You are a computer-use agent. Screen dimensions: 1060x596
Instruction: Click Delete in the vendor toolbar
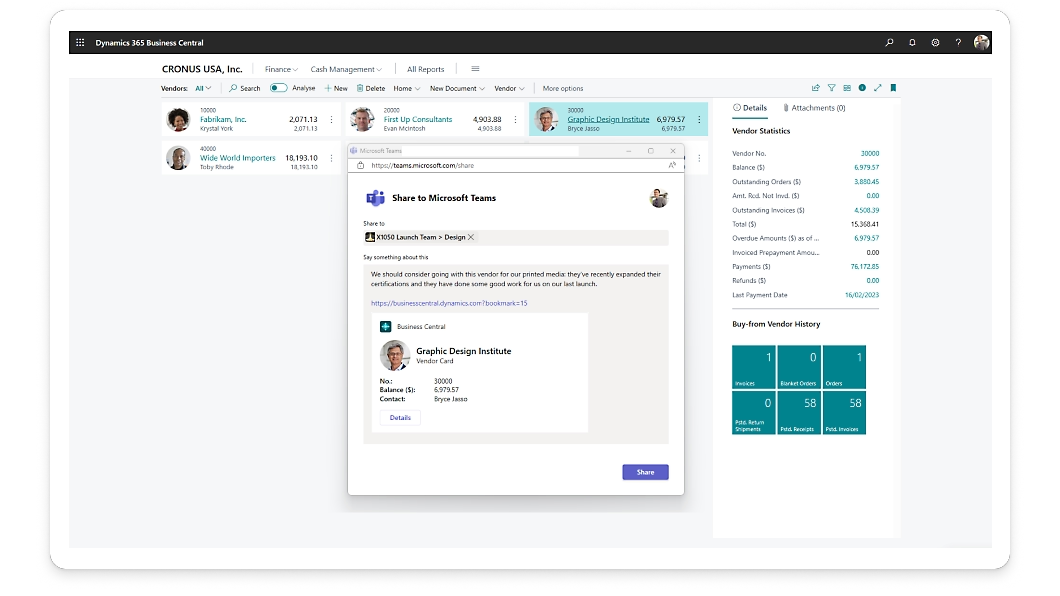(371, 89)
